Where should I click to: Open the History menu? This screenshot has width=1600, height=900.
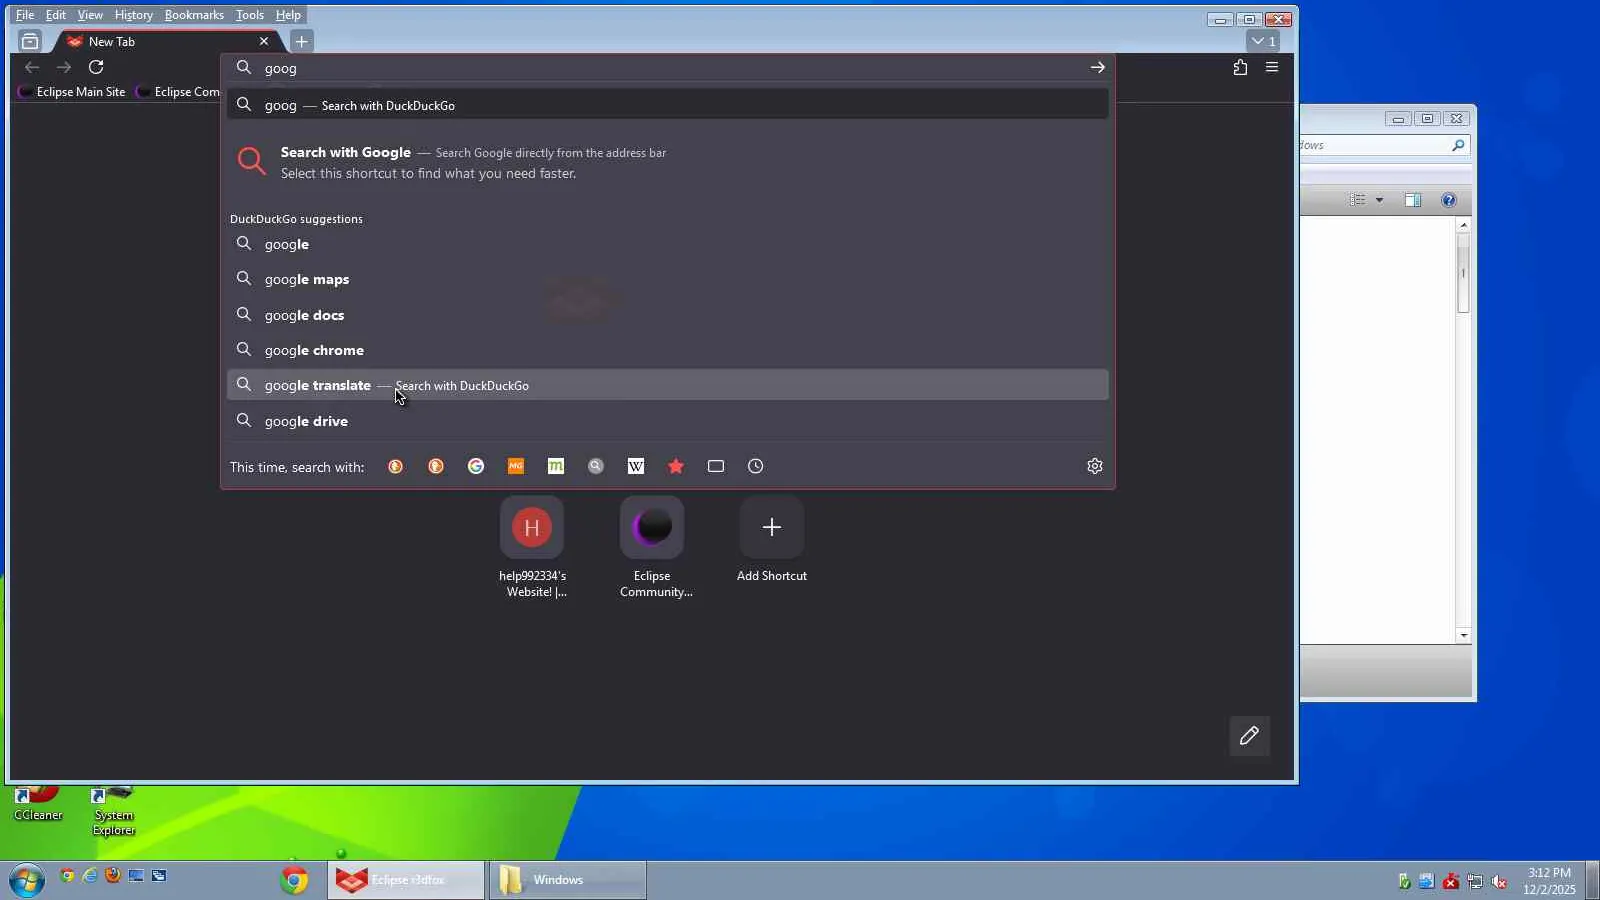pyautogui.click(x=133, y=15)
